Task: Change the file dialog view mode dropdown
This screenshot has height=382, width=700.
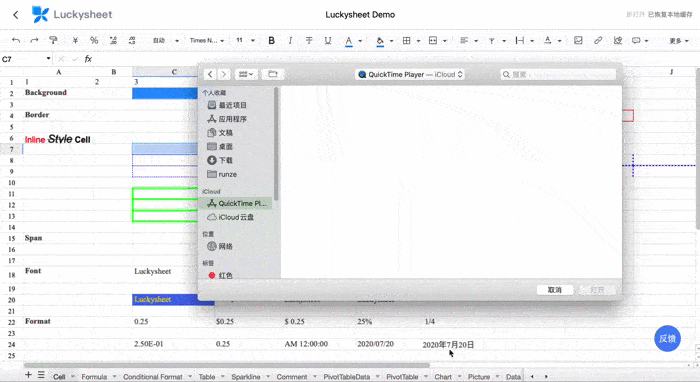Action: point(246,75)
